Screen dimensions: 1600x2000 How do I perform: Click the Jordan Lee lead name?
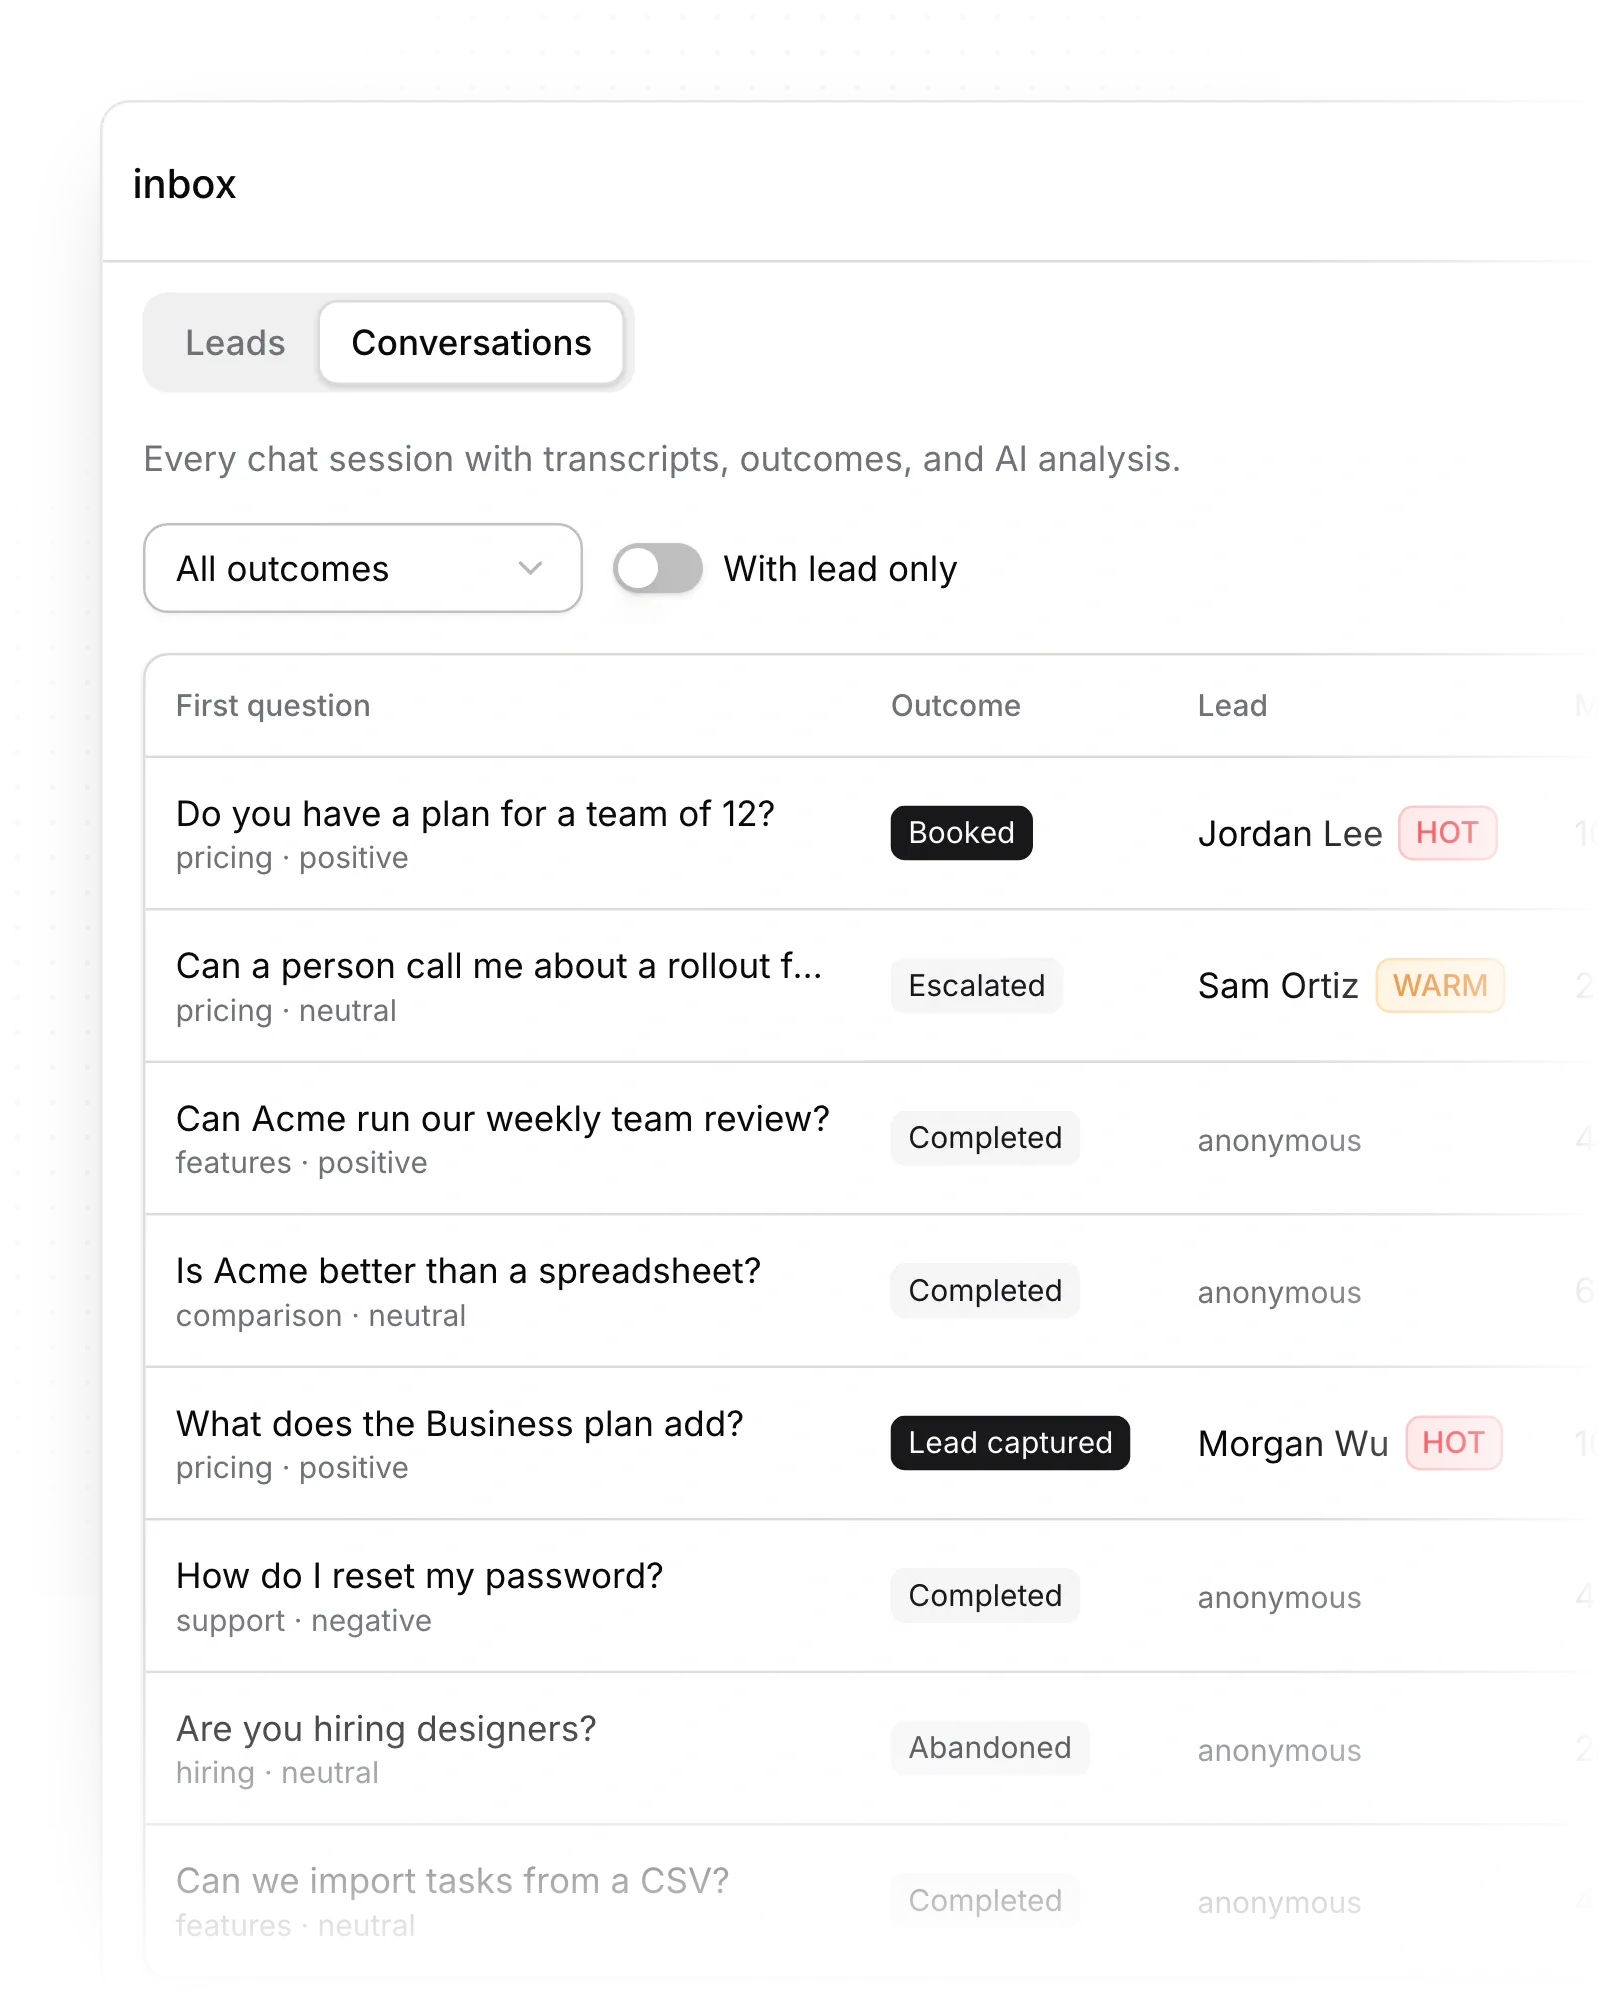pos(1290,834)
